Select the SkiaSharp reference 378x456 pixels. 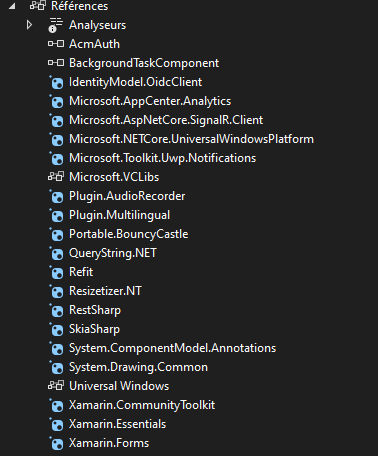[94, 329]
